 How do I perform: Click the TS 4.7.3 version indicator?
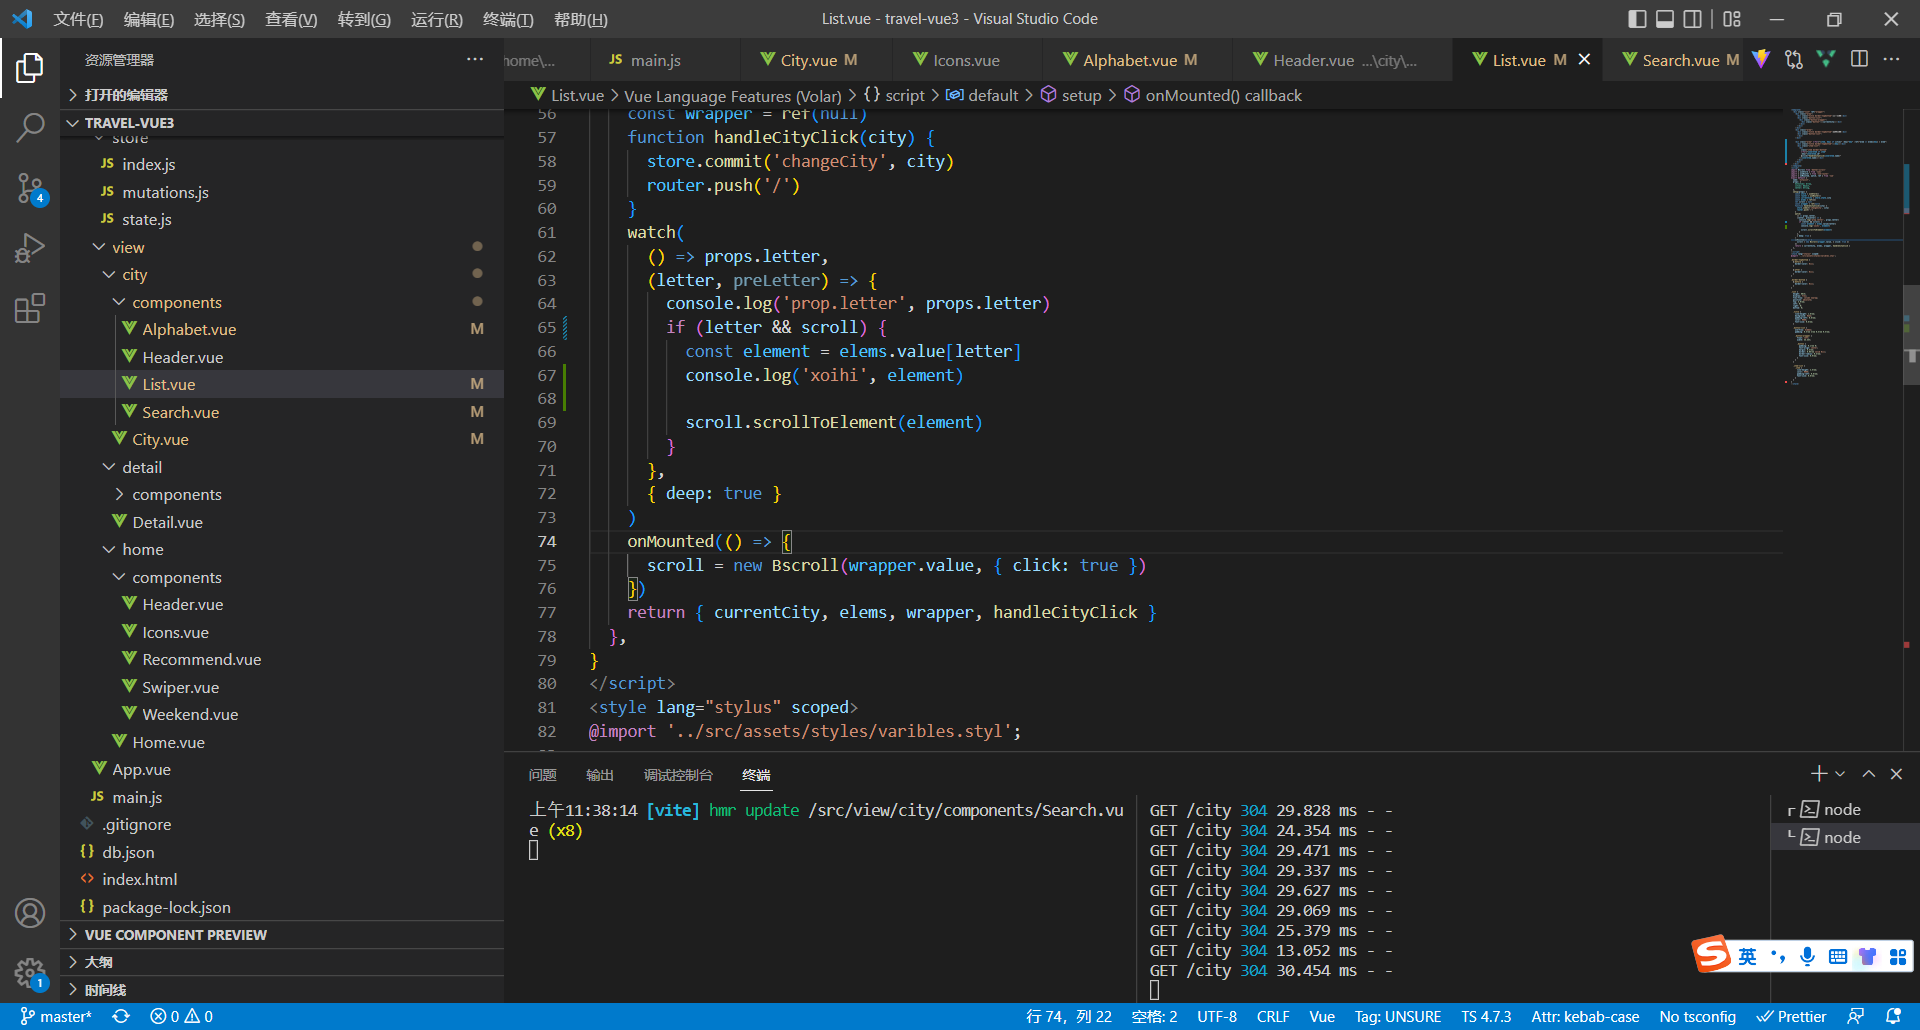pos(1486,1016)
